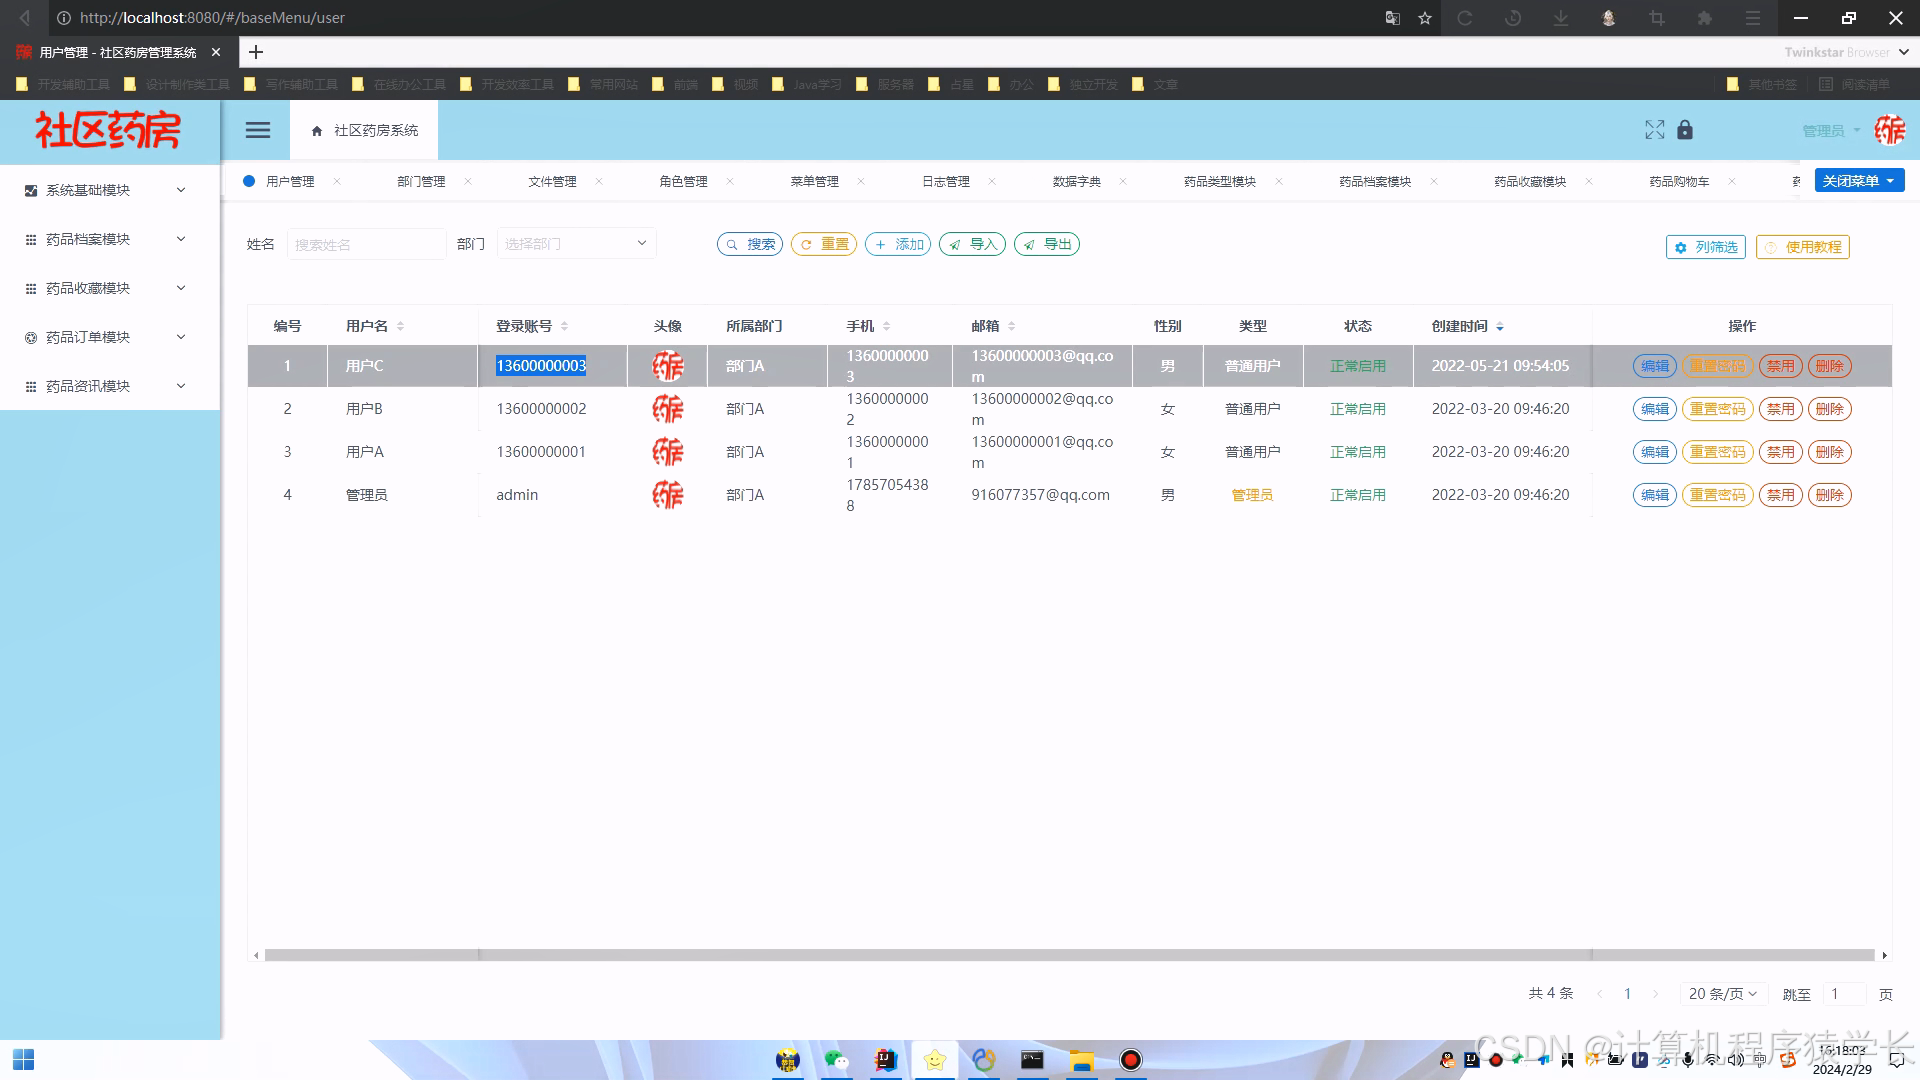Switch to the 角色管理 tab

coord(683,181)
